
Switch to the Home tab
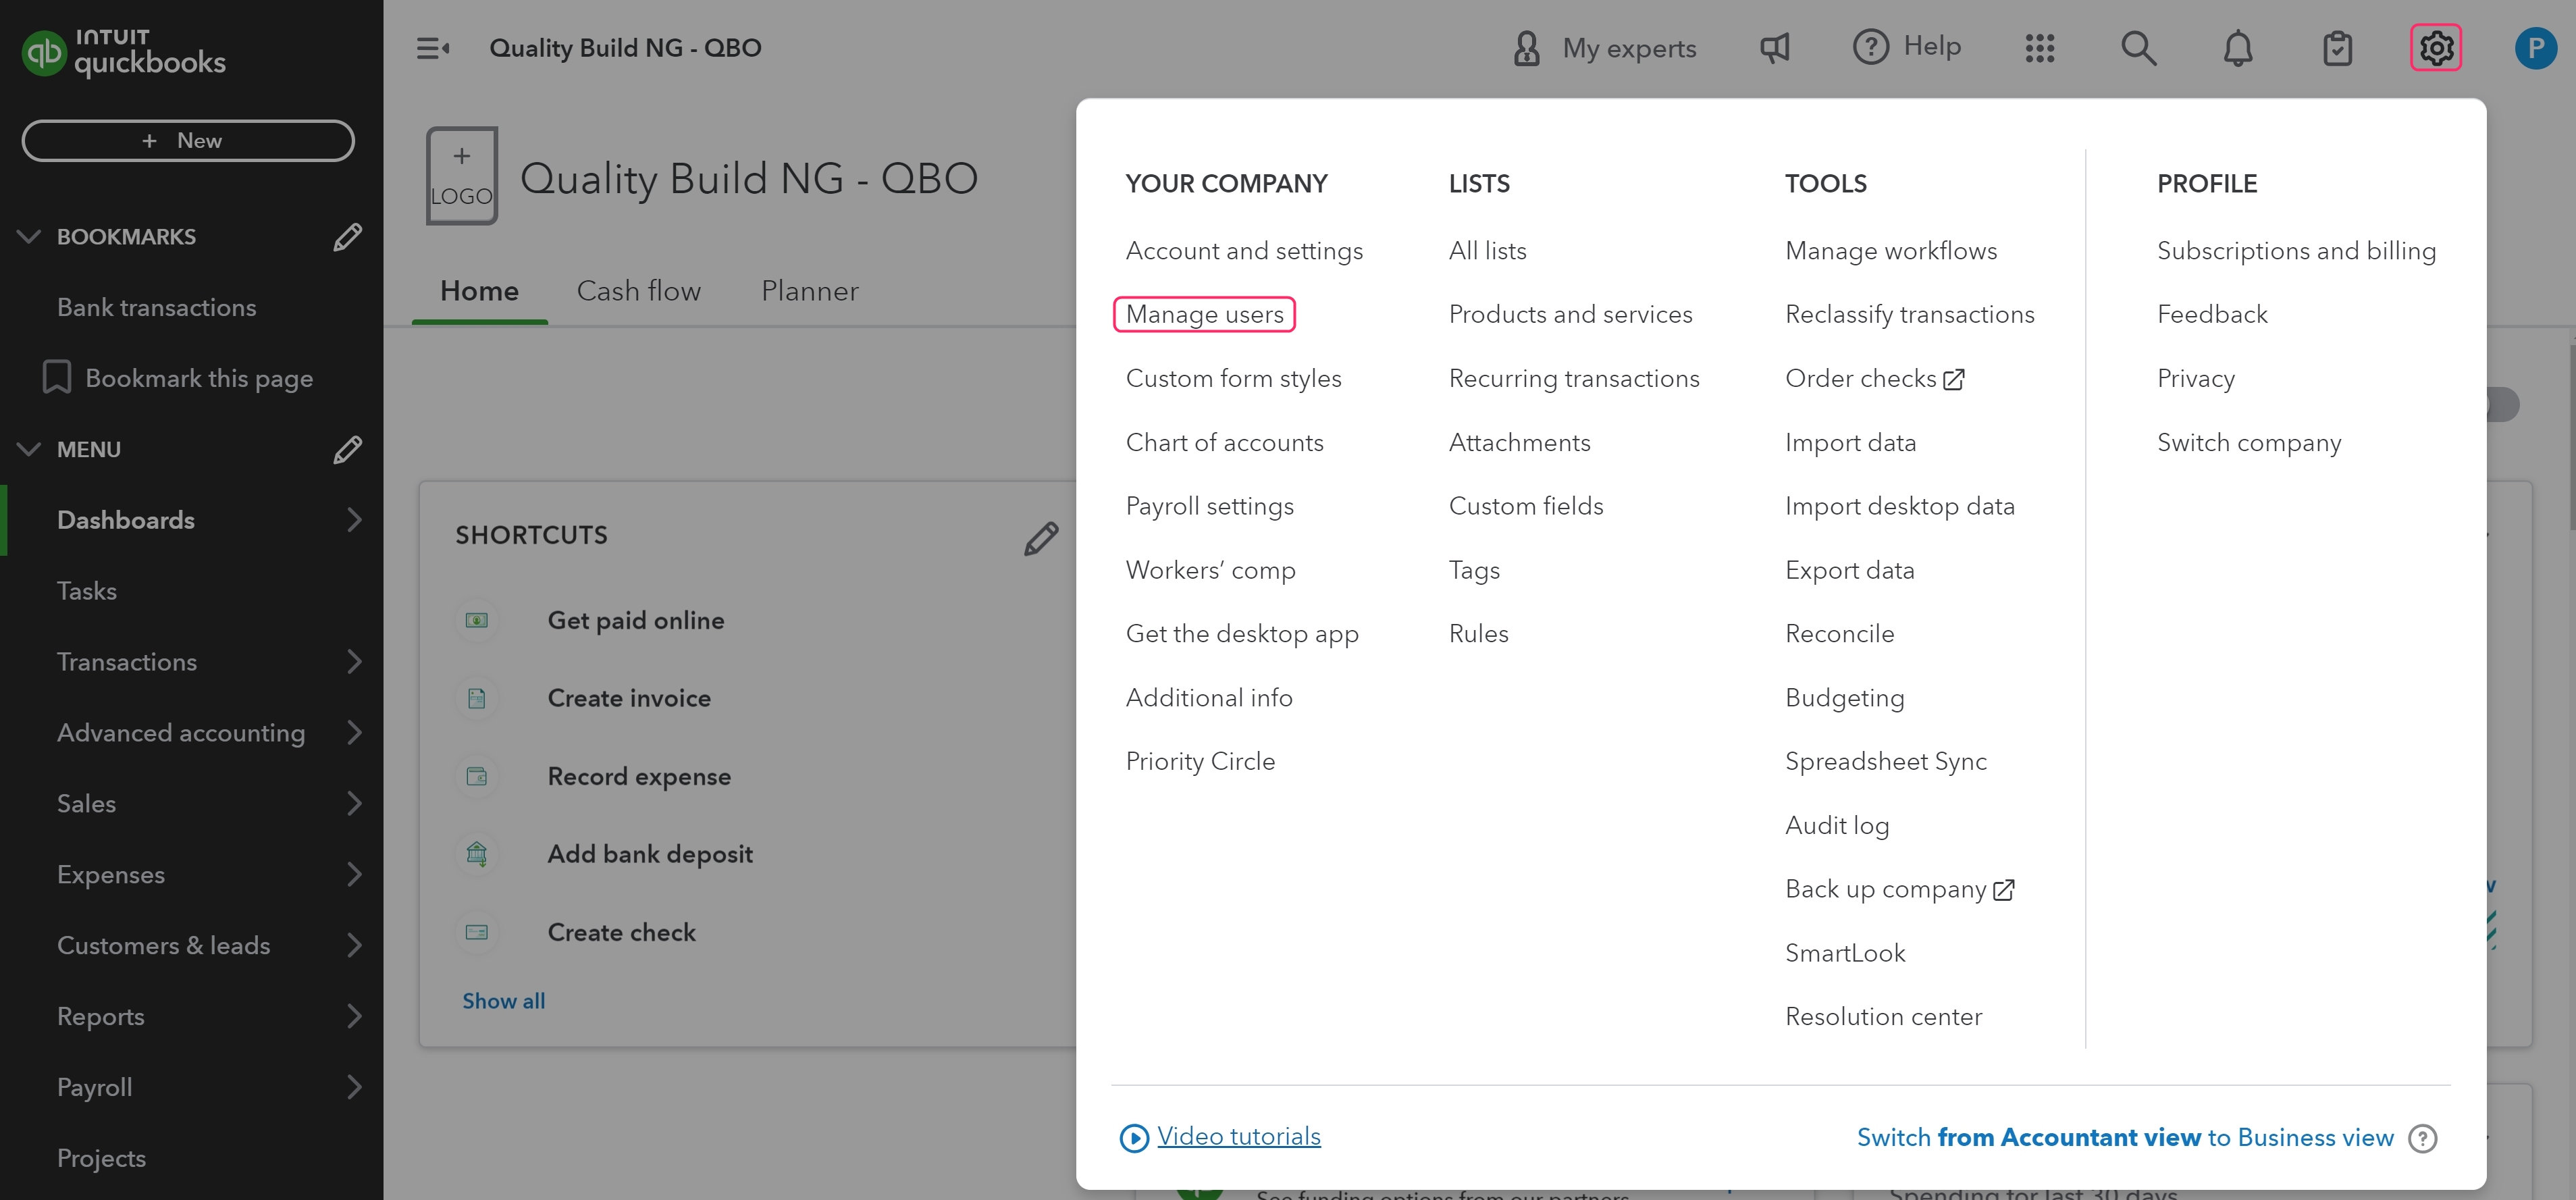[479, 291]
